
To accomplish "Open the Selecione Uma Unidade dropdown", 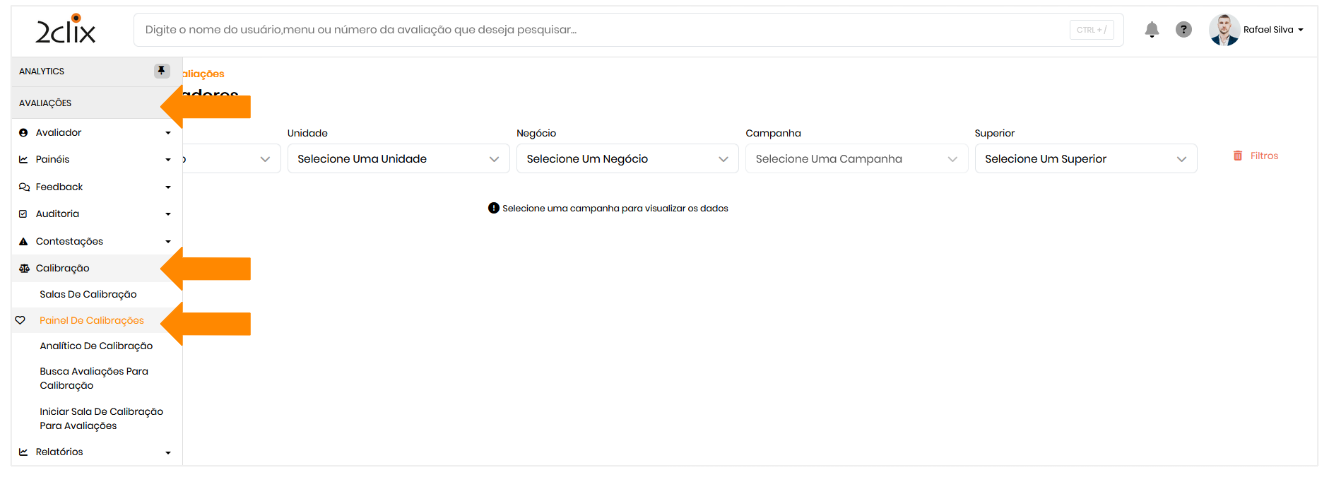I will (397, 159).
